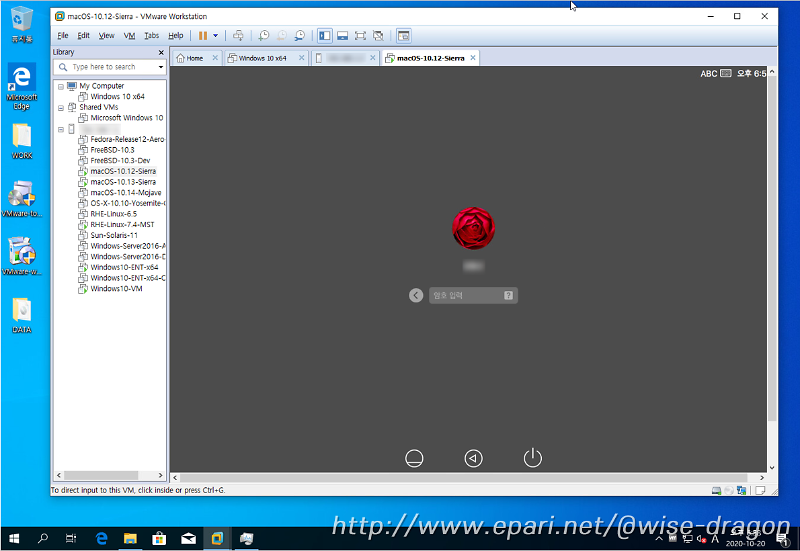Toggle the thumbnail bar view

coord(342,36)
